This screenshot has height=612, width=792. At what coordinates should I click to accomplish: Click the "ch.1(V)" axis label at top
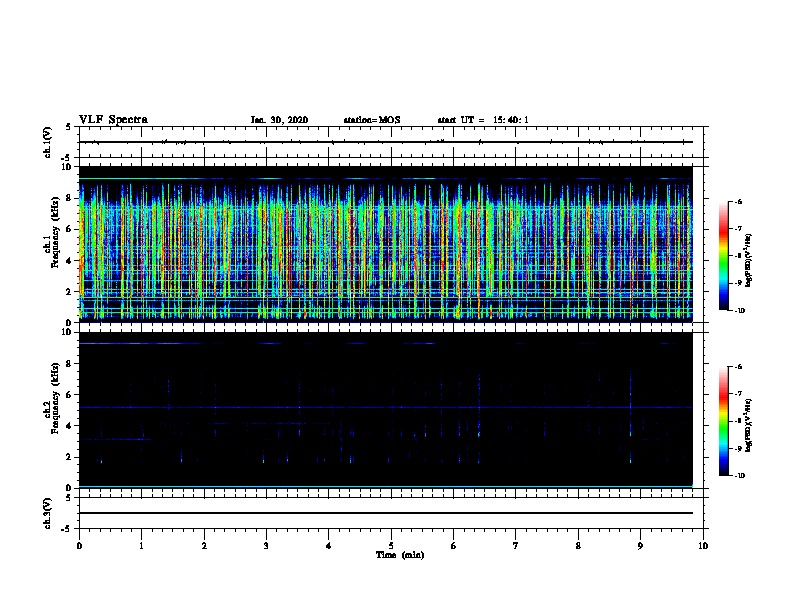47,142
